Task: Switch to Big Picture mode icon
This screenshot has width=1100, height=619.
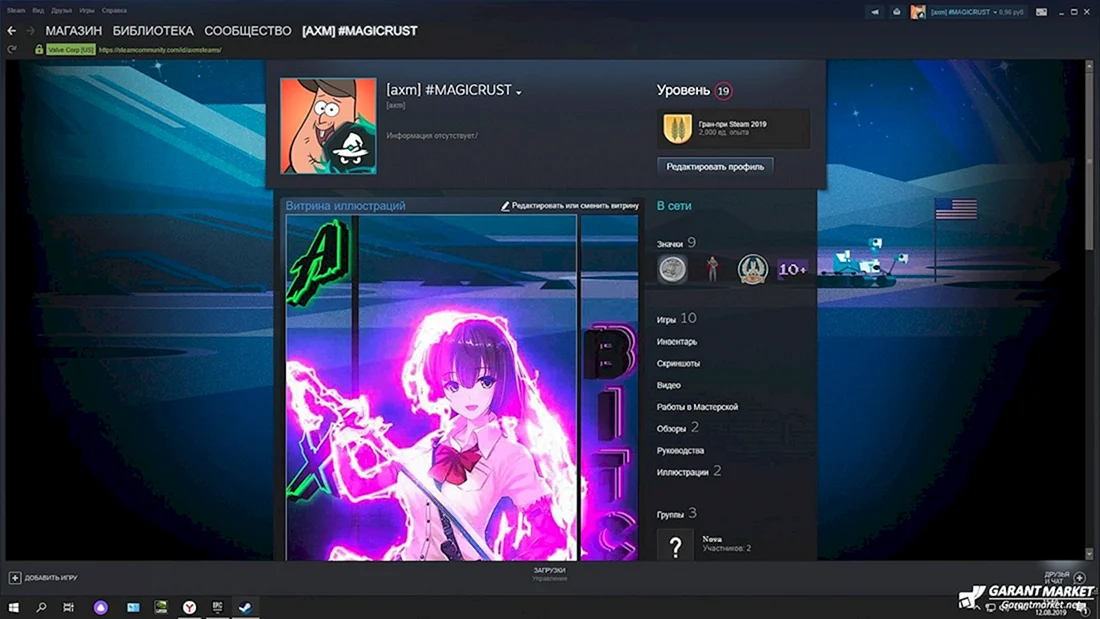Action: [x=1042, y=12]
